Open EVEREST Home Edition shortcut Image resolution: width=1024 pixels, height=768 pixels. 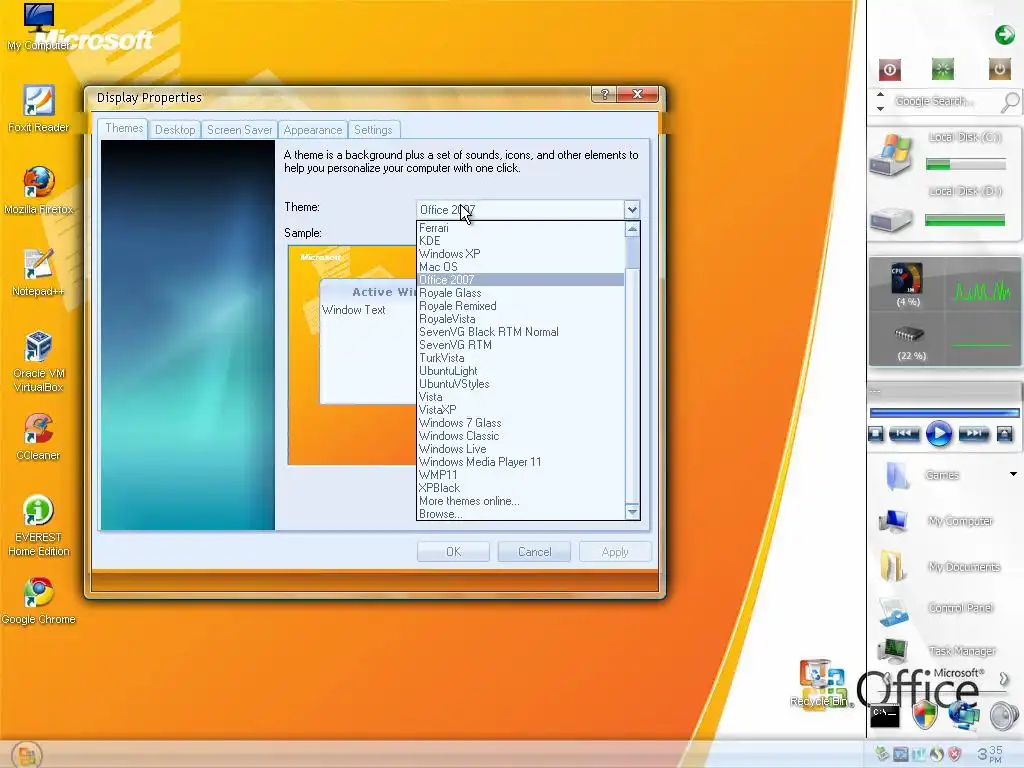pos(38,511)
